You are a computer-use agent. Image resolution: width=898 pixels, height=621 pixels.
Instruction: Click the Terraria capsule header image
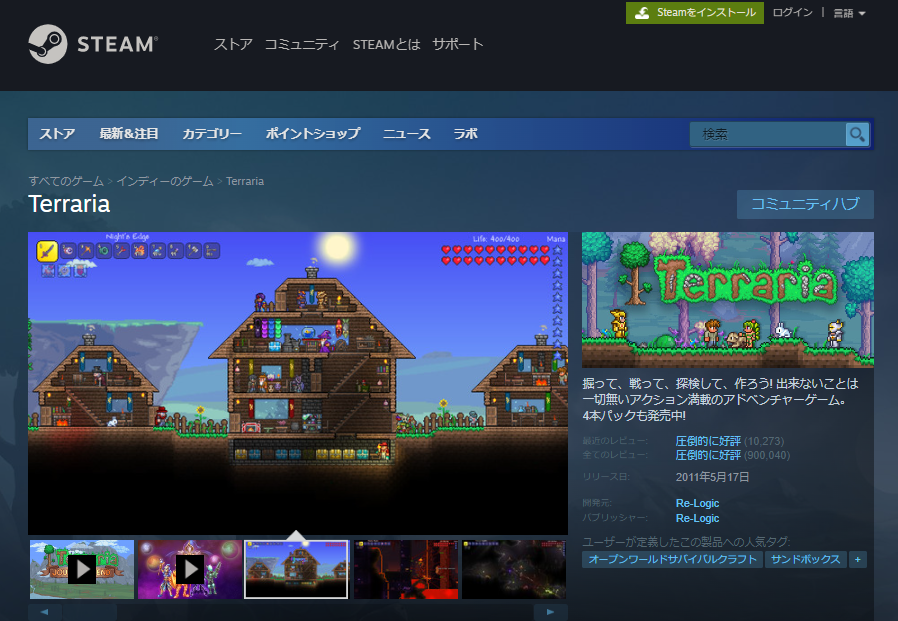click(x=727, y=299)
